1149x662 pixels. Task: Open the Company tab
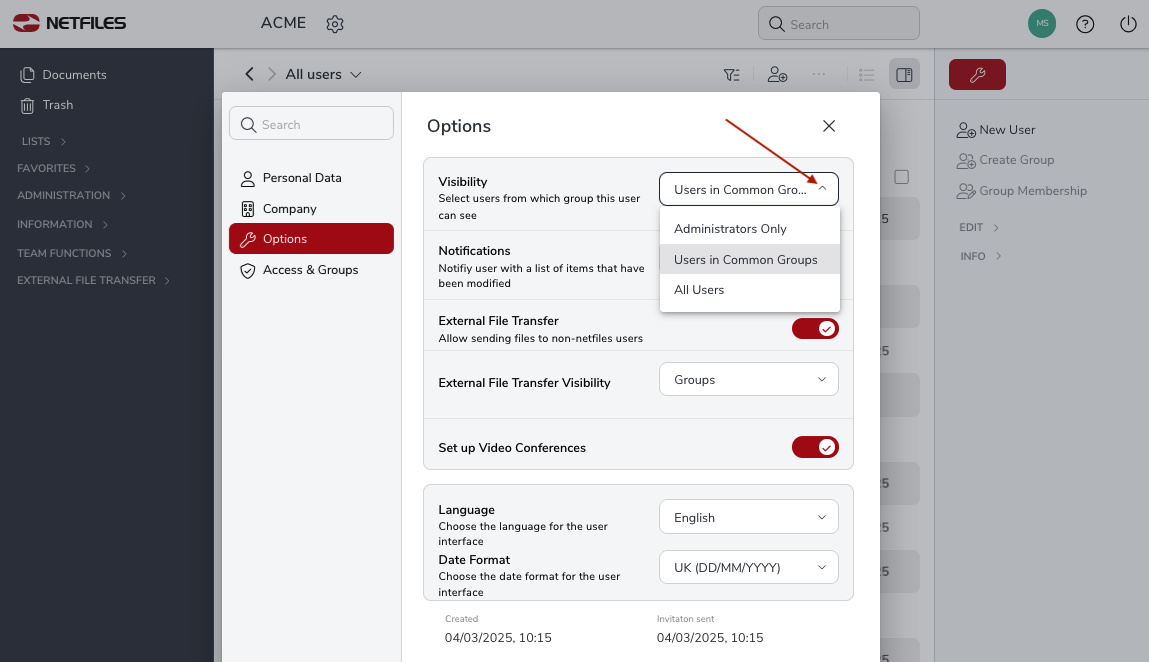pyautogui.click(x=311, y=209)
